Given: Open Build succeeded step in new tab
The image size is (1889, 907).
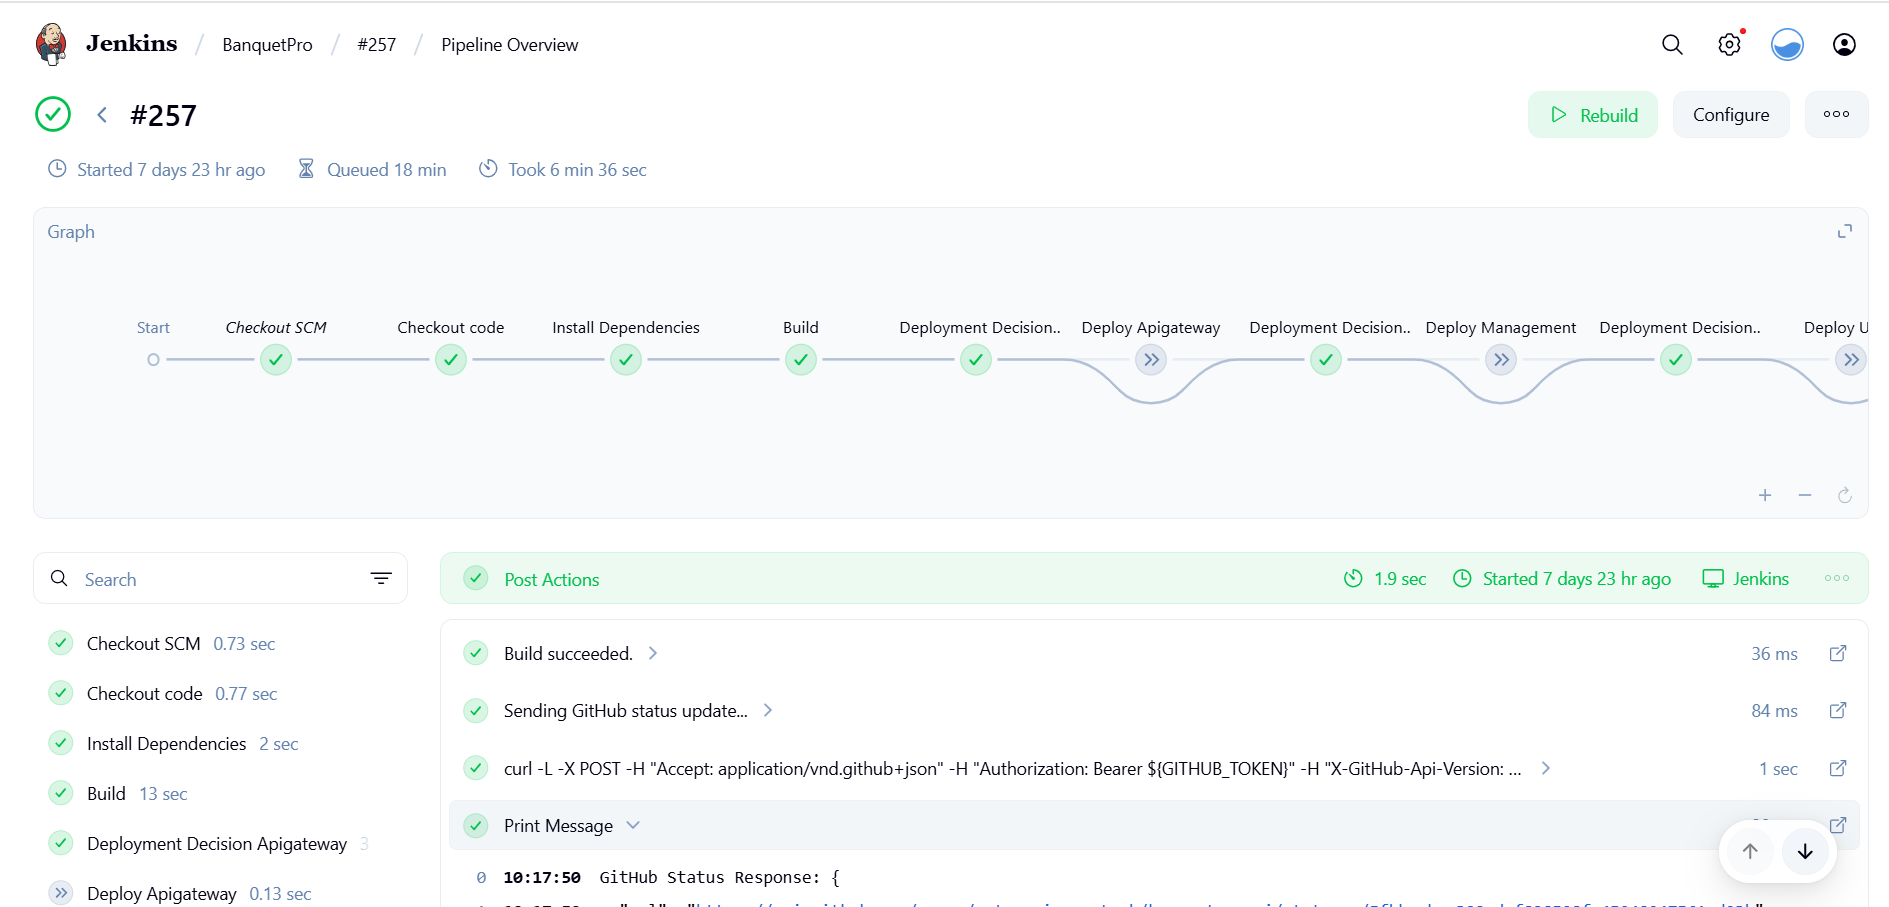Looking at the screenshot, I should [1838, 653].
